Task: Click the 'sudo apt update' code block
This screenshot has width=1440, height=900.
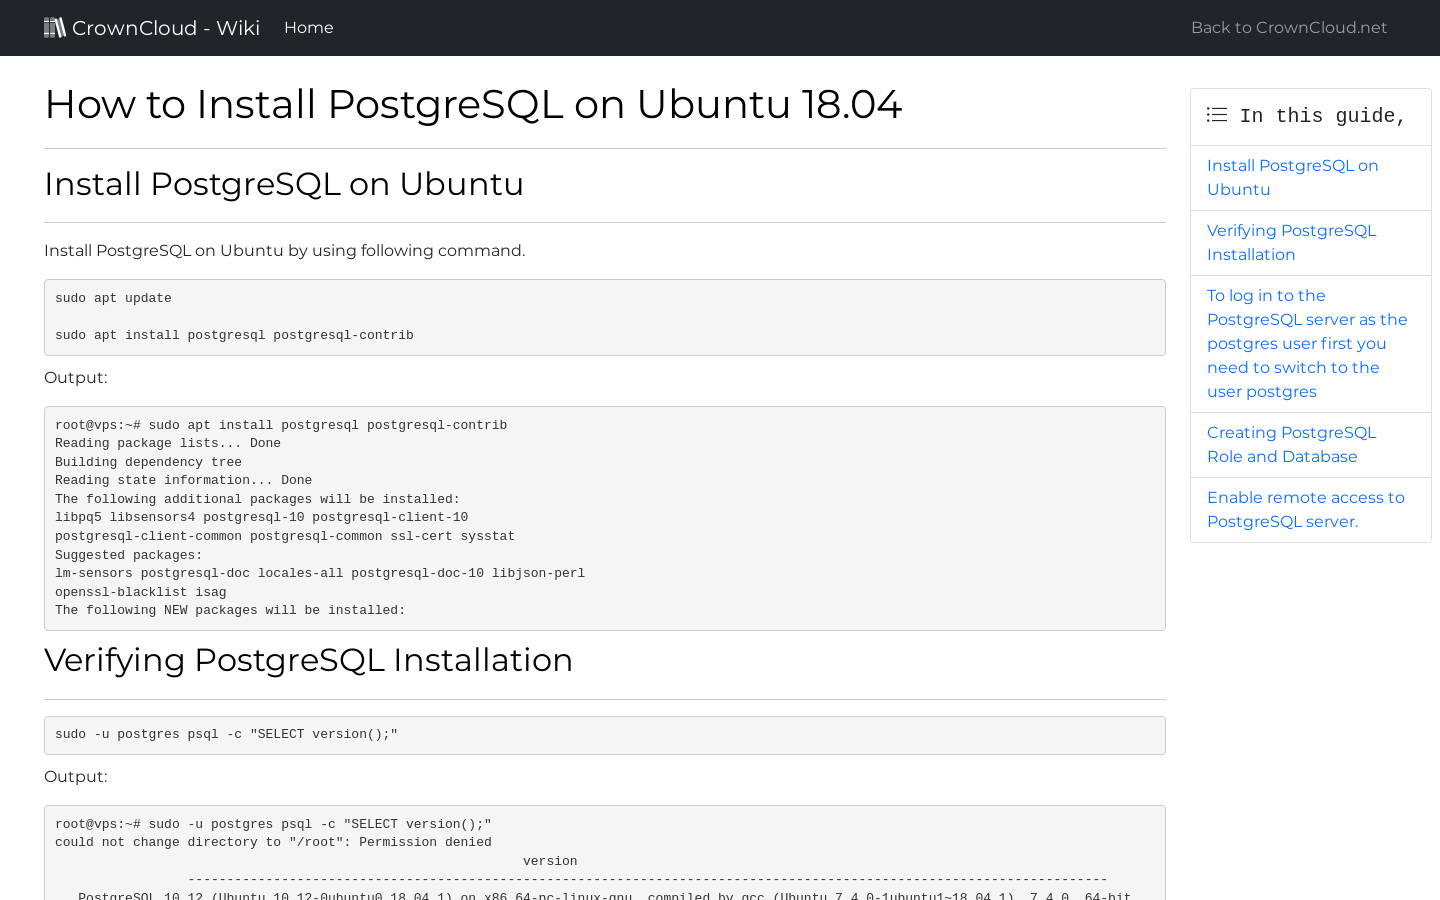Action: point(604,317)
